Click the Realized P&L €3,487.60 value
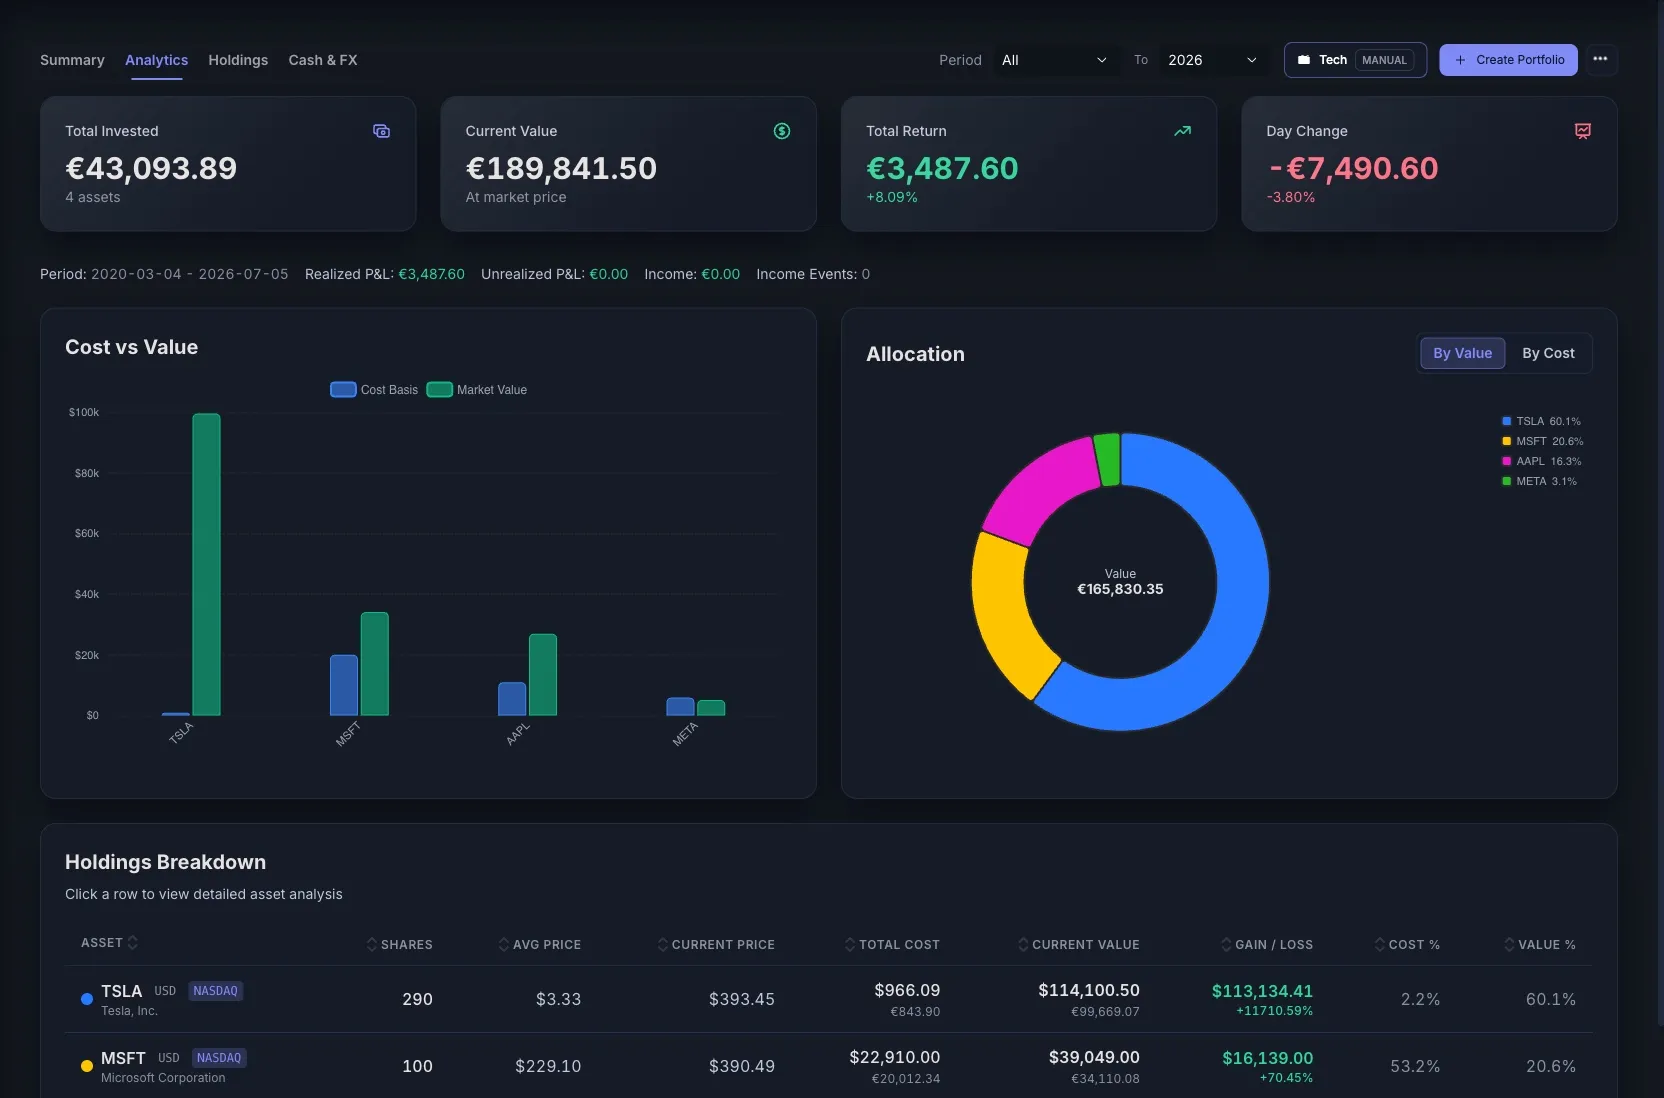 pyautogui.click(x=431, y=274)
